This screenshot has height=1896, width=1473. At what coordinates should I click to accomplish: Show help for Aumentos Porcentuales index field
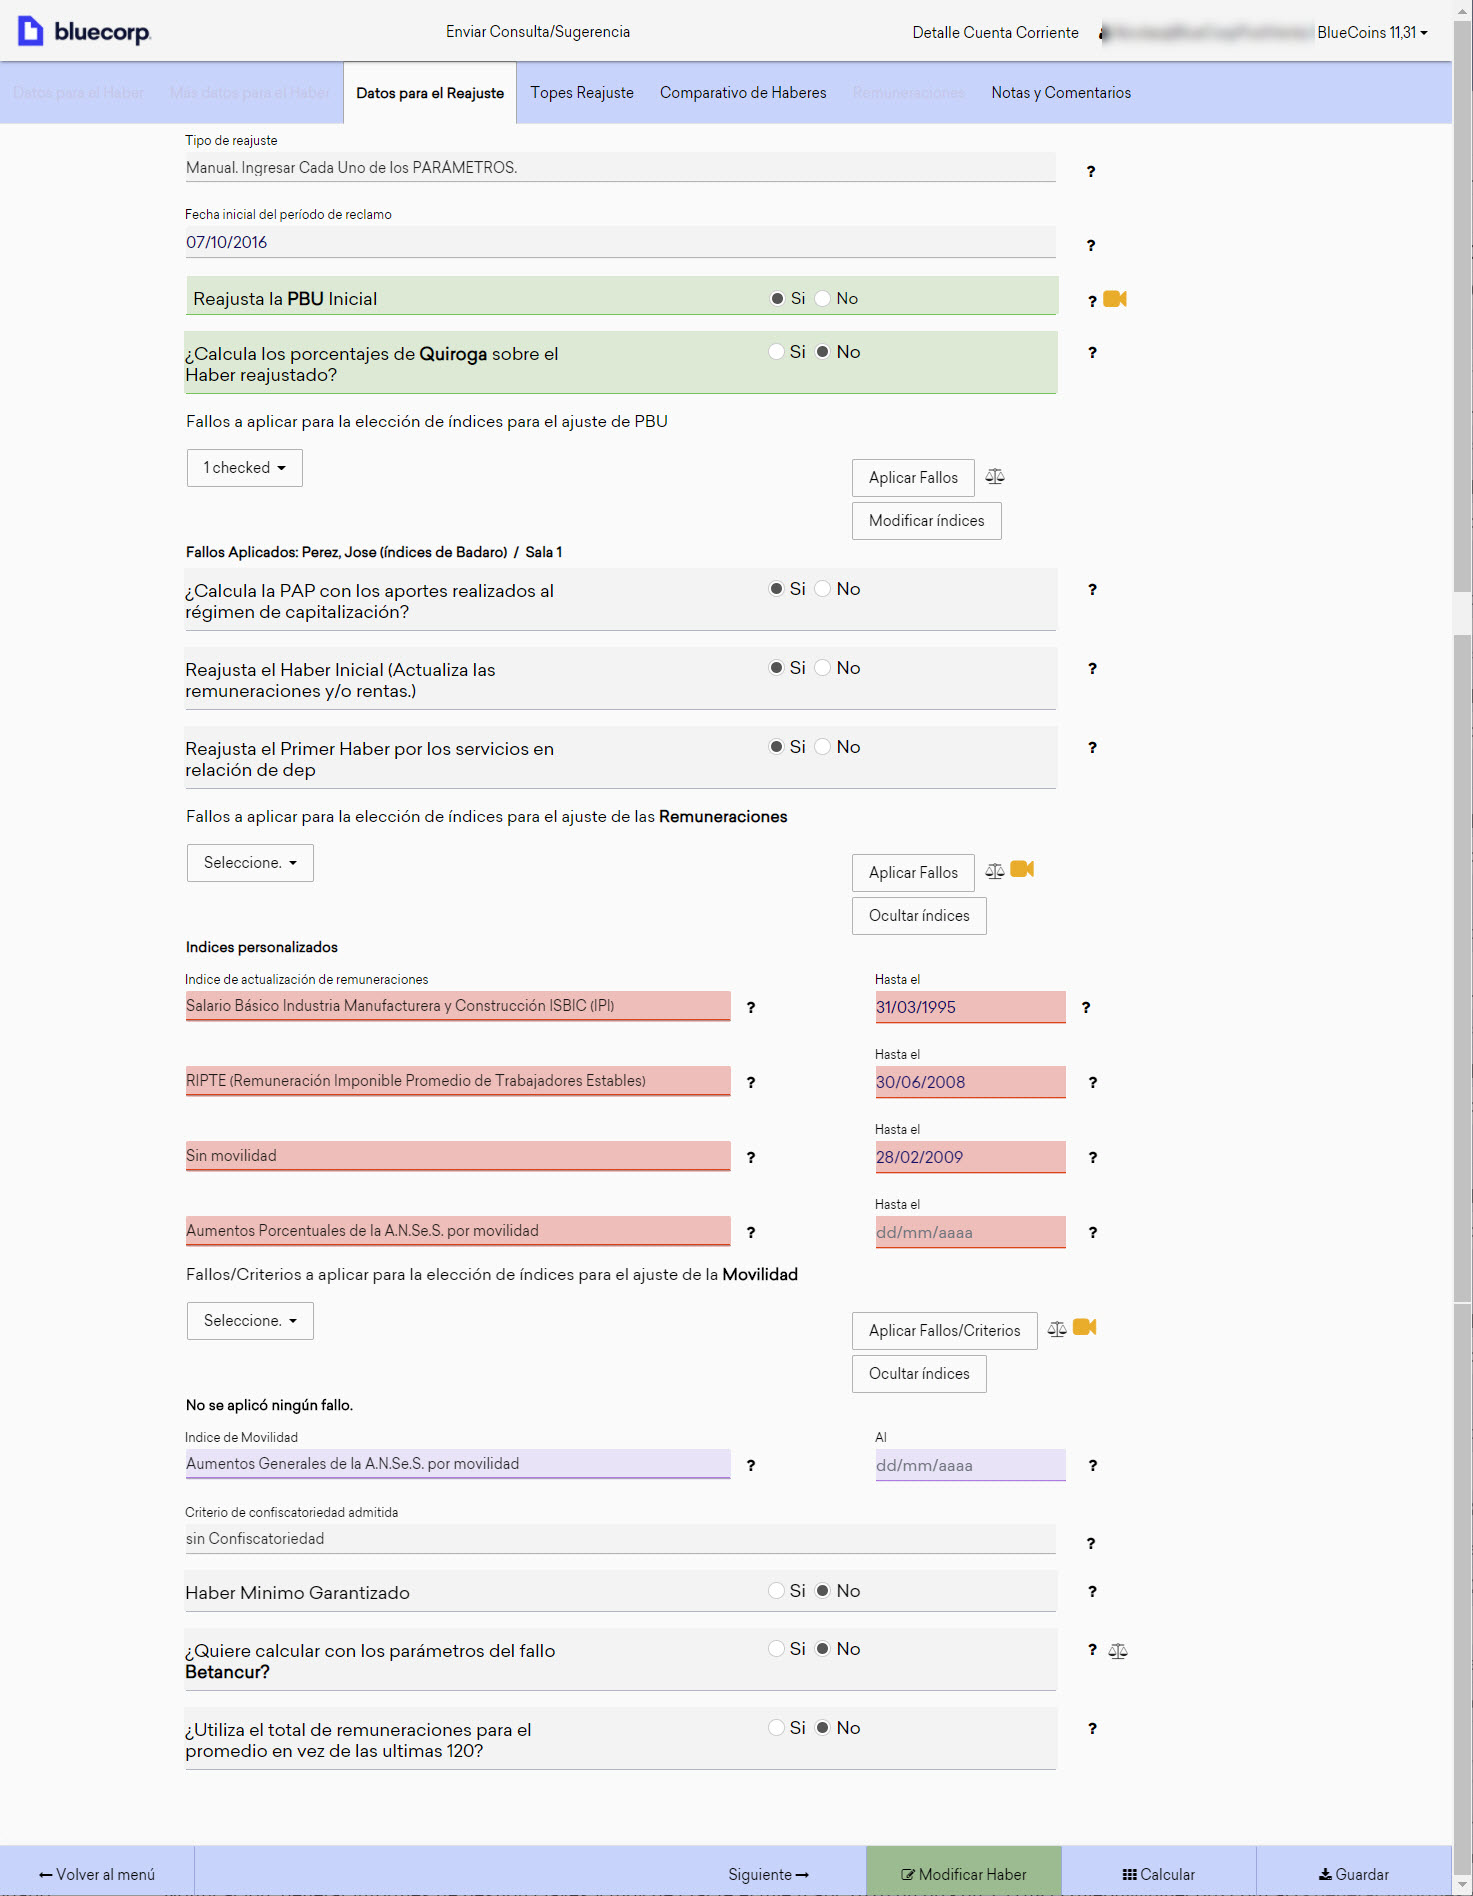[751, 1233]
